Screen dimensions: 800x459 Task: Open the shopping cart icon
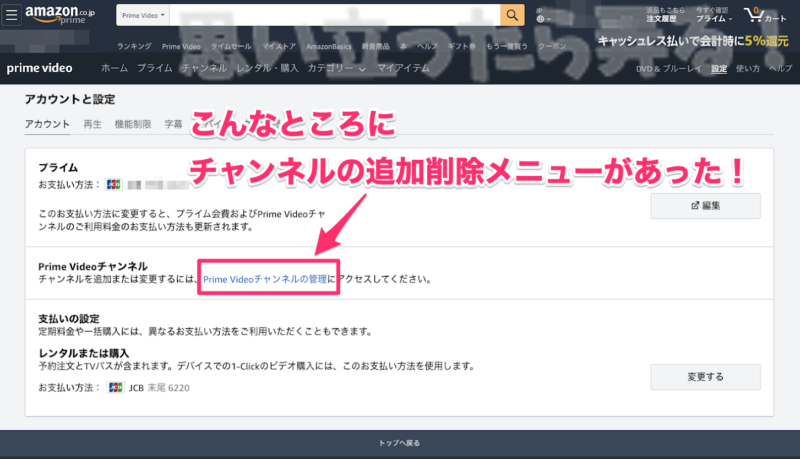coord(765,15)
